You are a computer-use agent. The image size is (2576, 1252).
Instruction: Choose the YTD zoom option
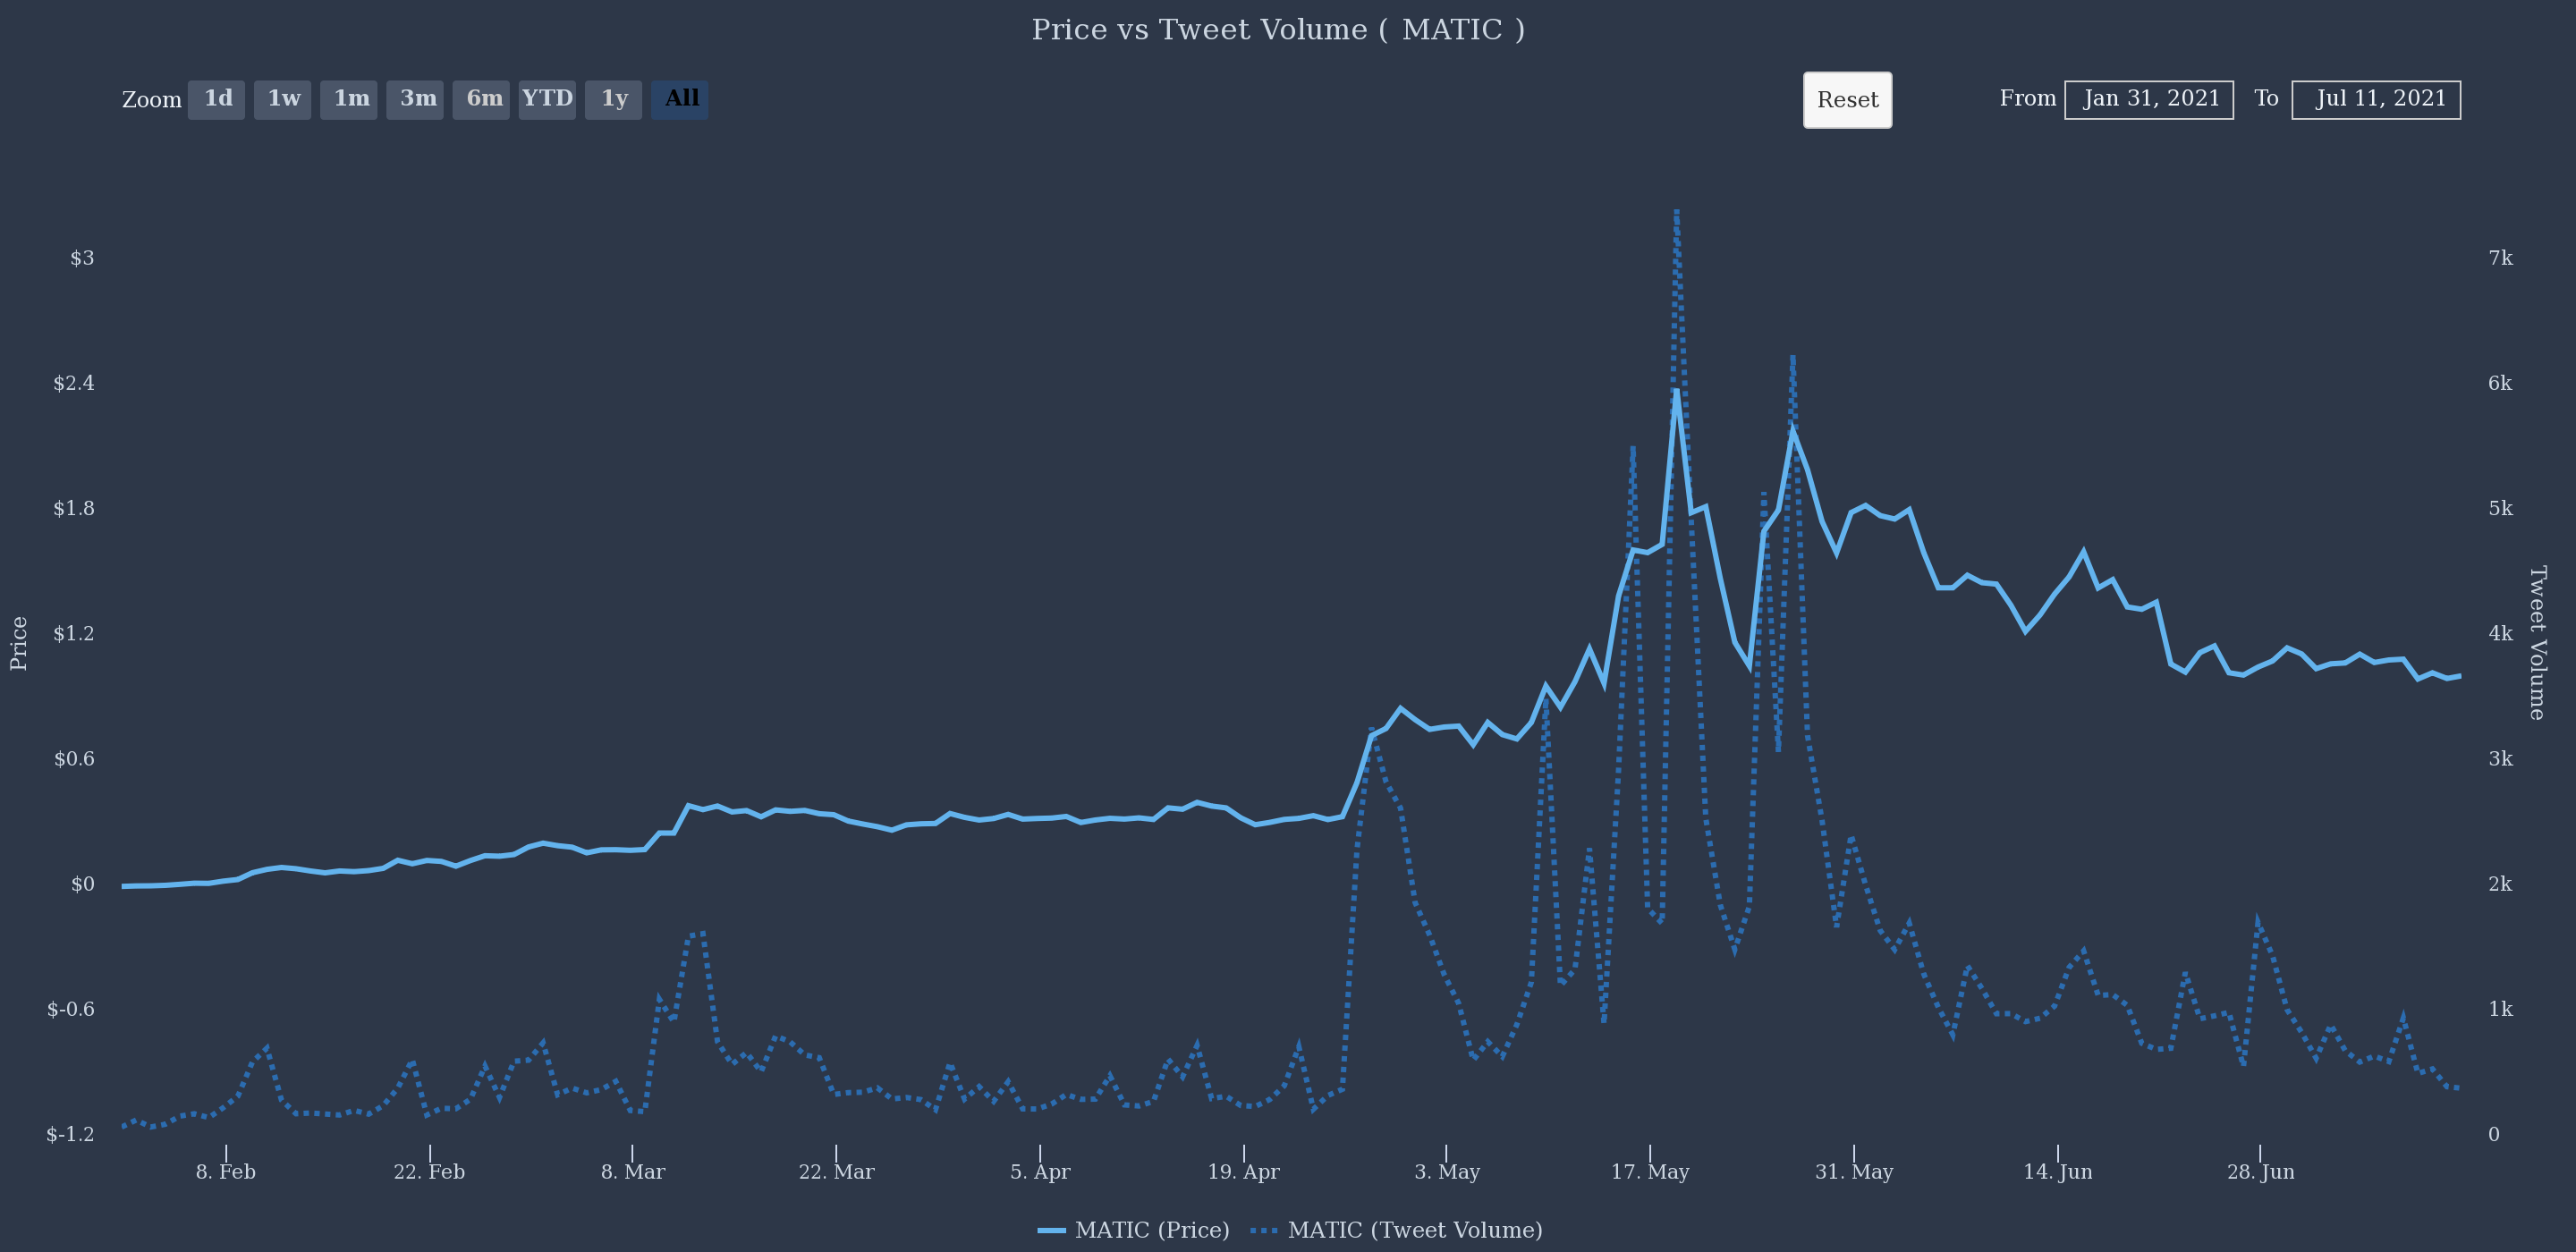click(x=547, y=99)
